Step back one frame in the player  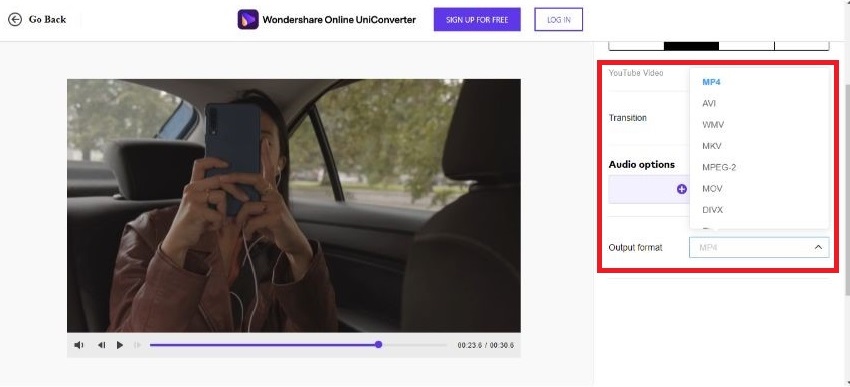(x=101, y=345)
